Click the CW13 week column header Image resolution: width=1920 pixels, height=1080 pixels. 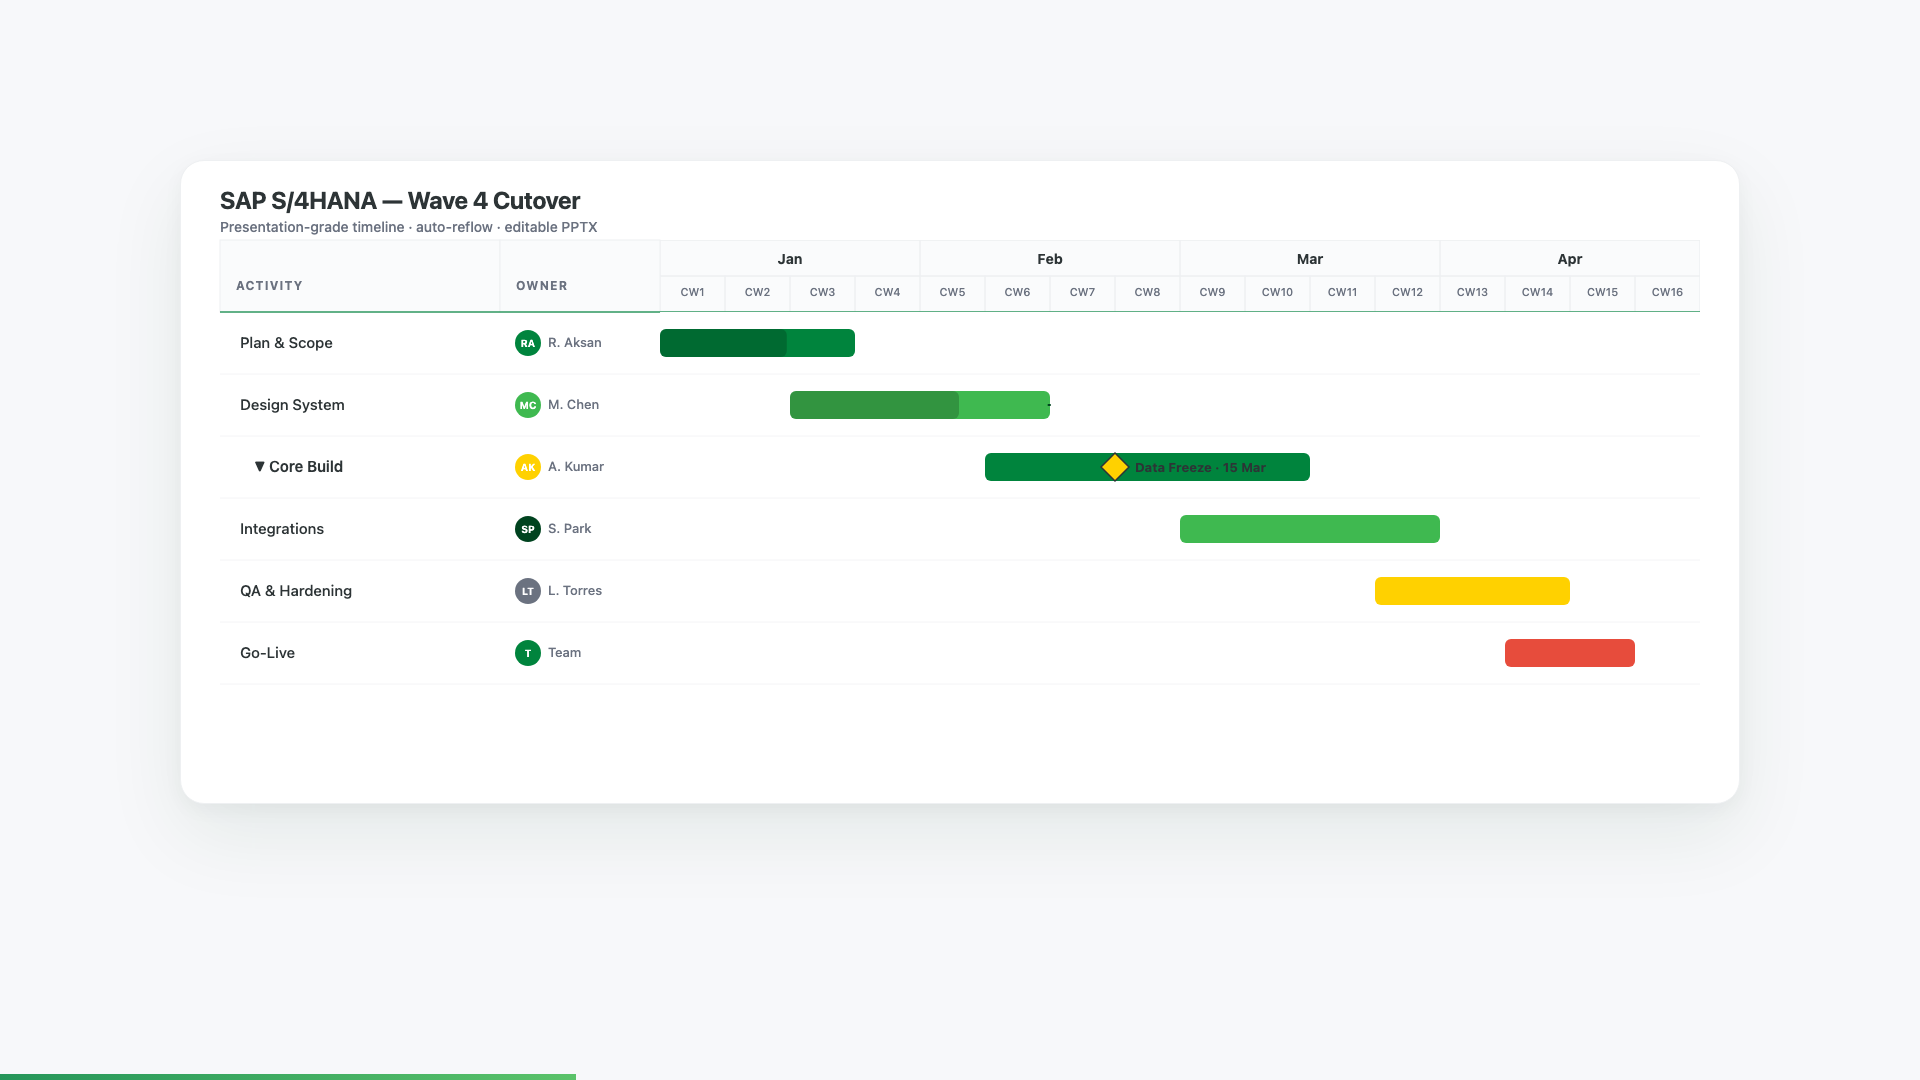pos(1472,293)
